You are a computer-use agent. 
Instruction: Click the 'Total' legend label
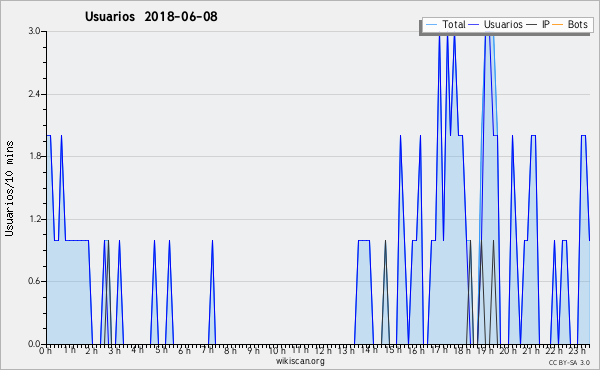click(x=453, y=24)
